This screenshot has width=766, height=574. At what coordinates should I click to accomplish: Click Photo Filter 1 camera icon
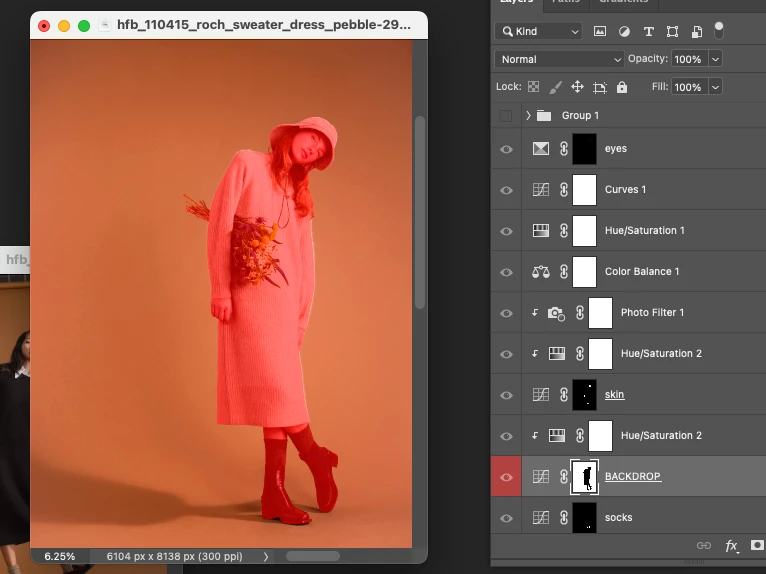556,313
